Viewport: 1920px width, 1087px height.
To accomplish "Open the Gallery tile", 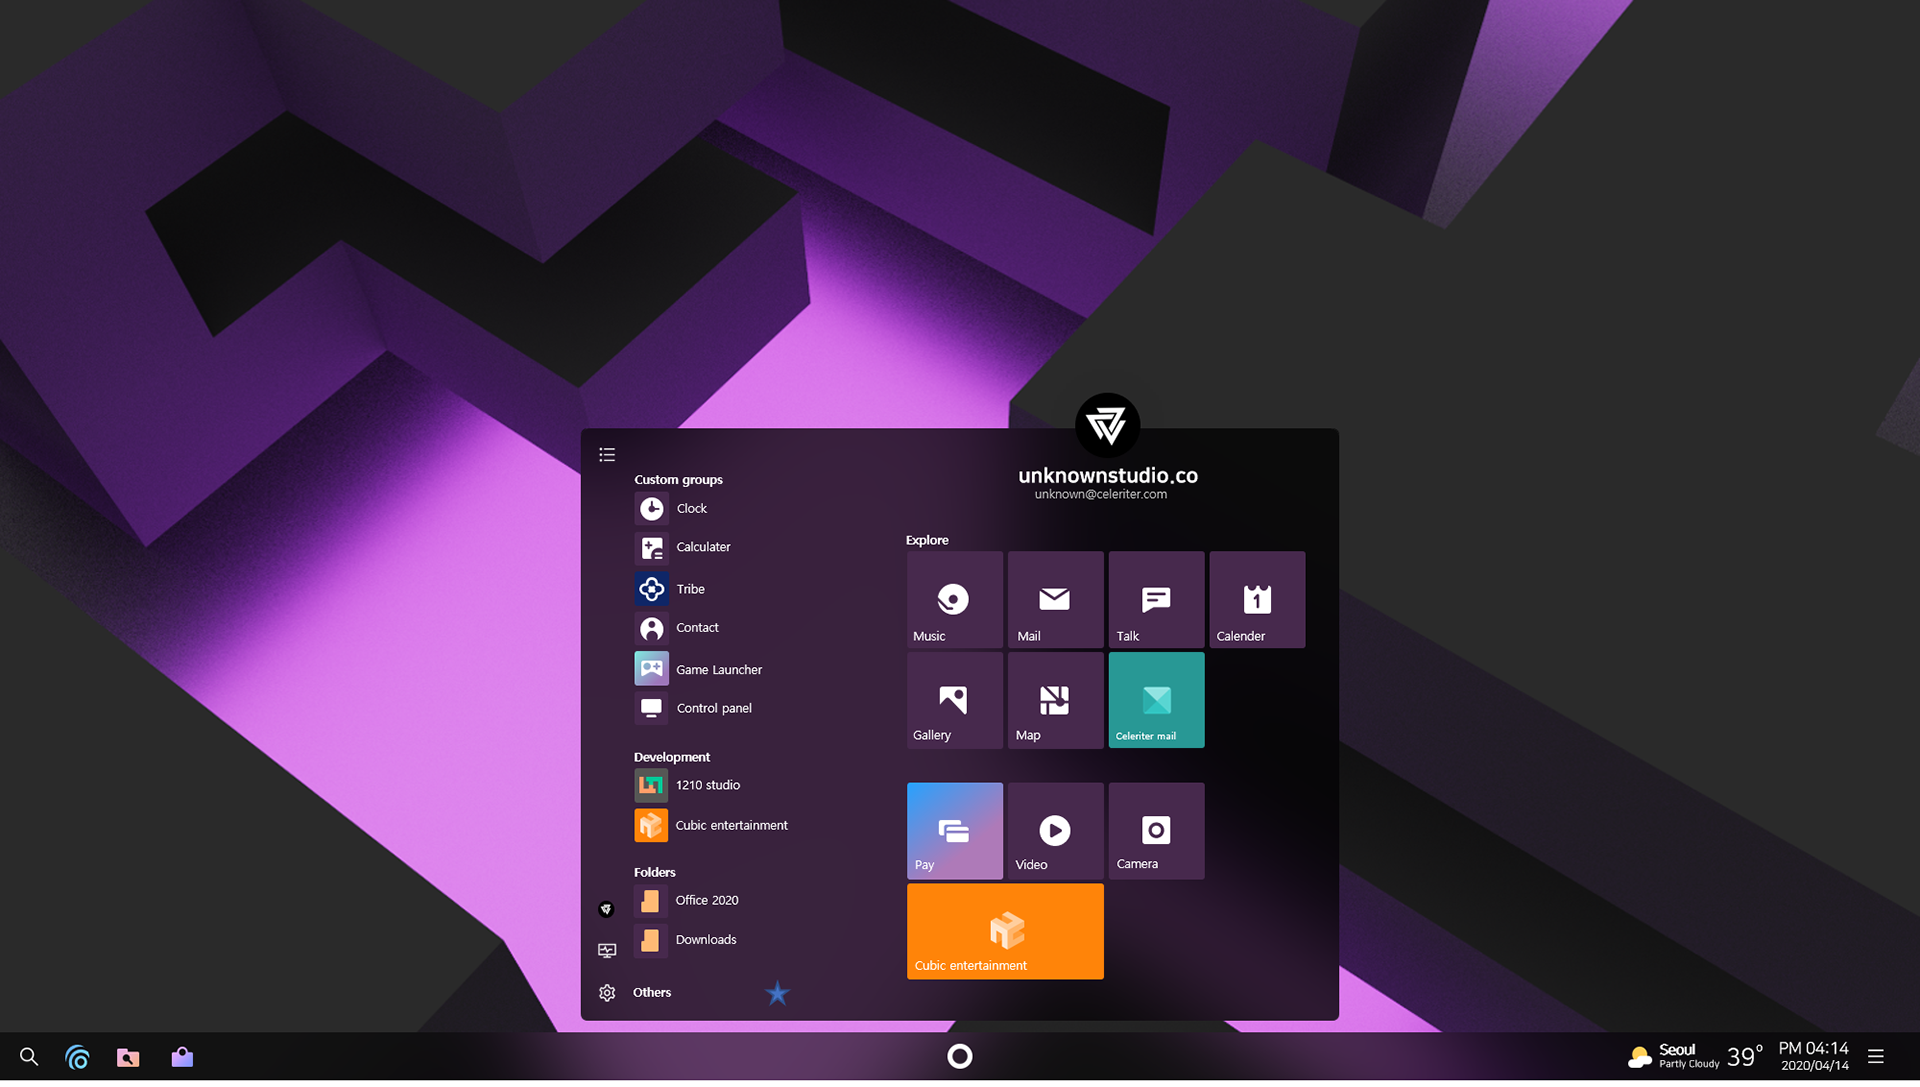I will pos(954,700).
